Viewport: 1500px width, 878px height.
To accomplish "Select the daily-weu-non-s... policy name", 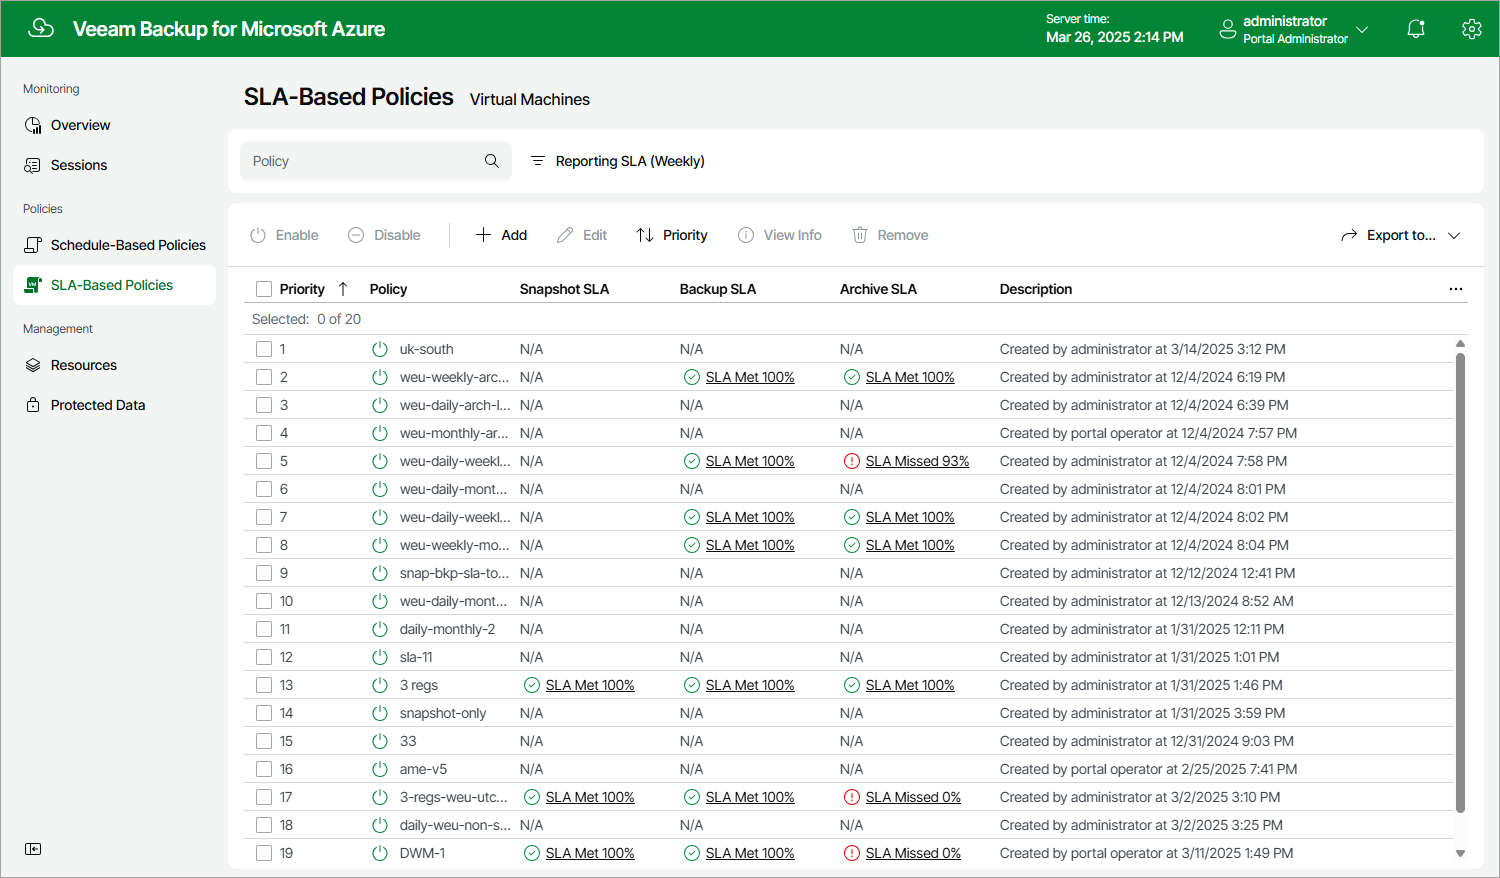I will 455,825.
